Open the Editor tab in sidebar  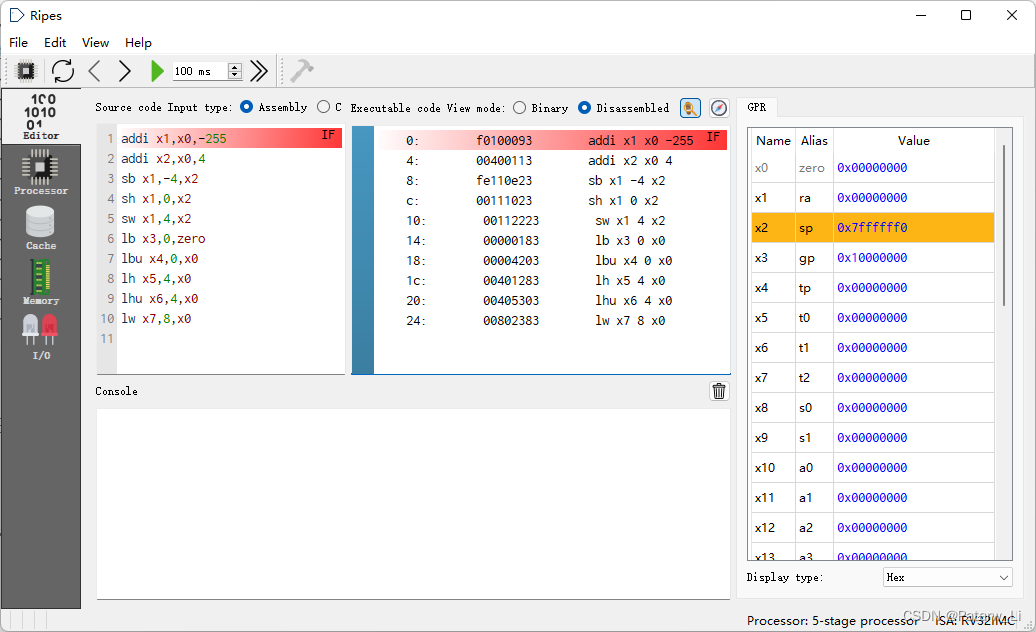click(x=41, y=116)
